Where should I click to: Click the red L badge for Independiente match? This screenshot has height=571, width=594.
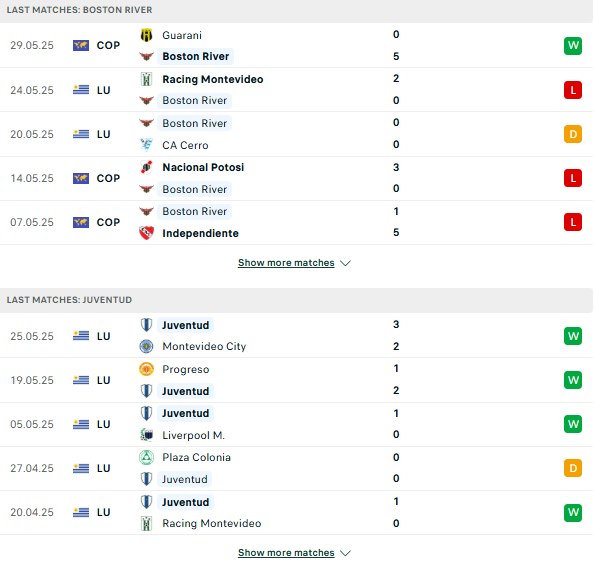[x=573, y=222]
